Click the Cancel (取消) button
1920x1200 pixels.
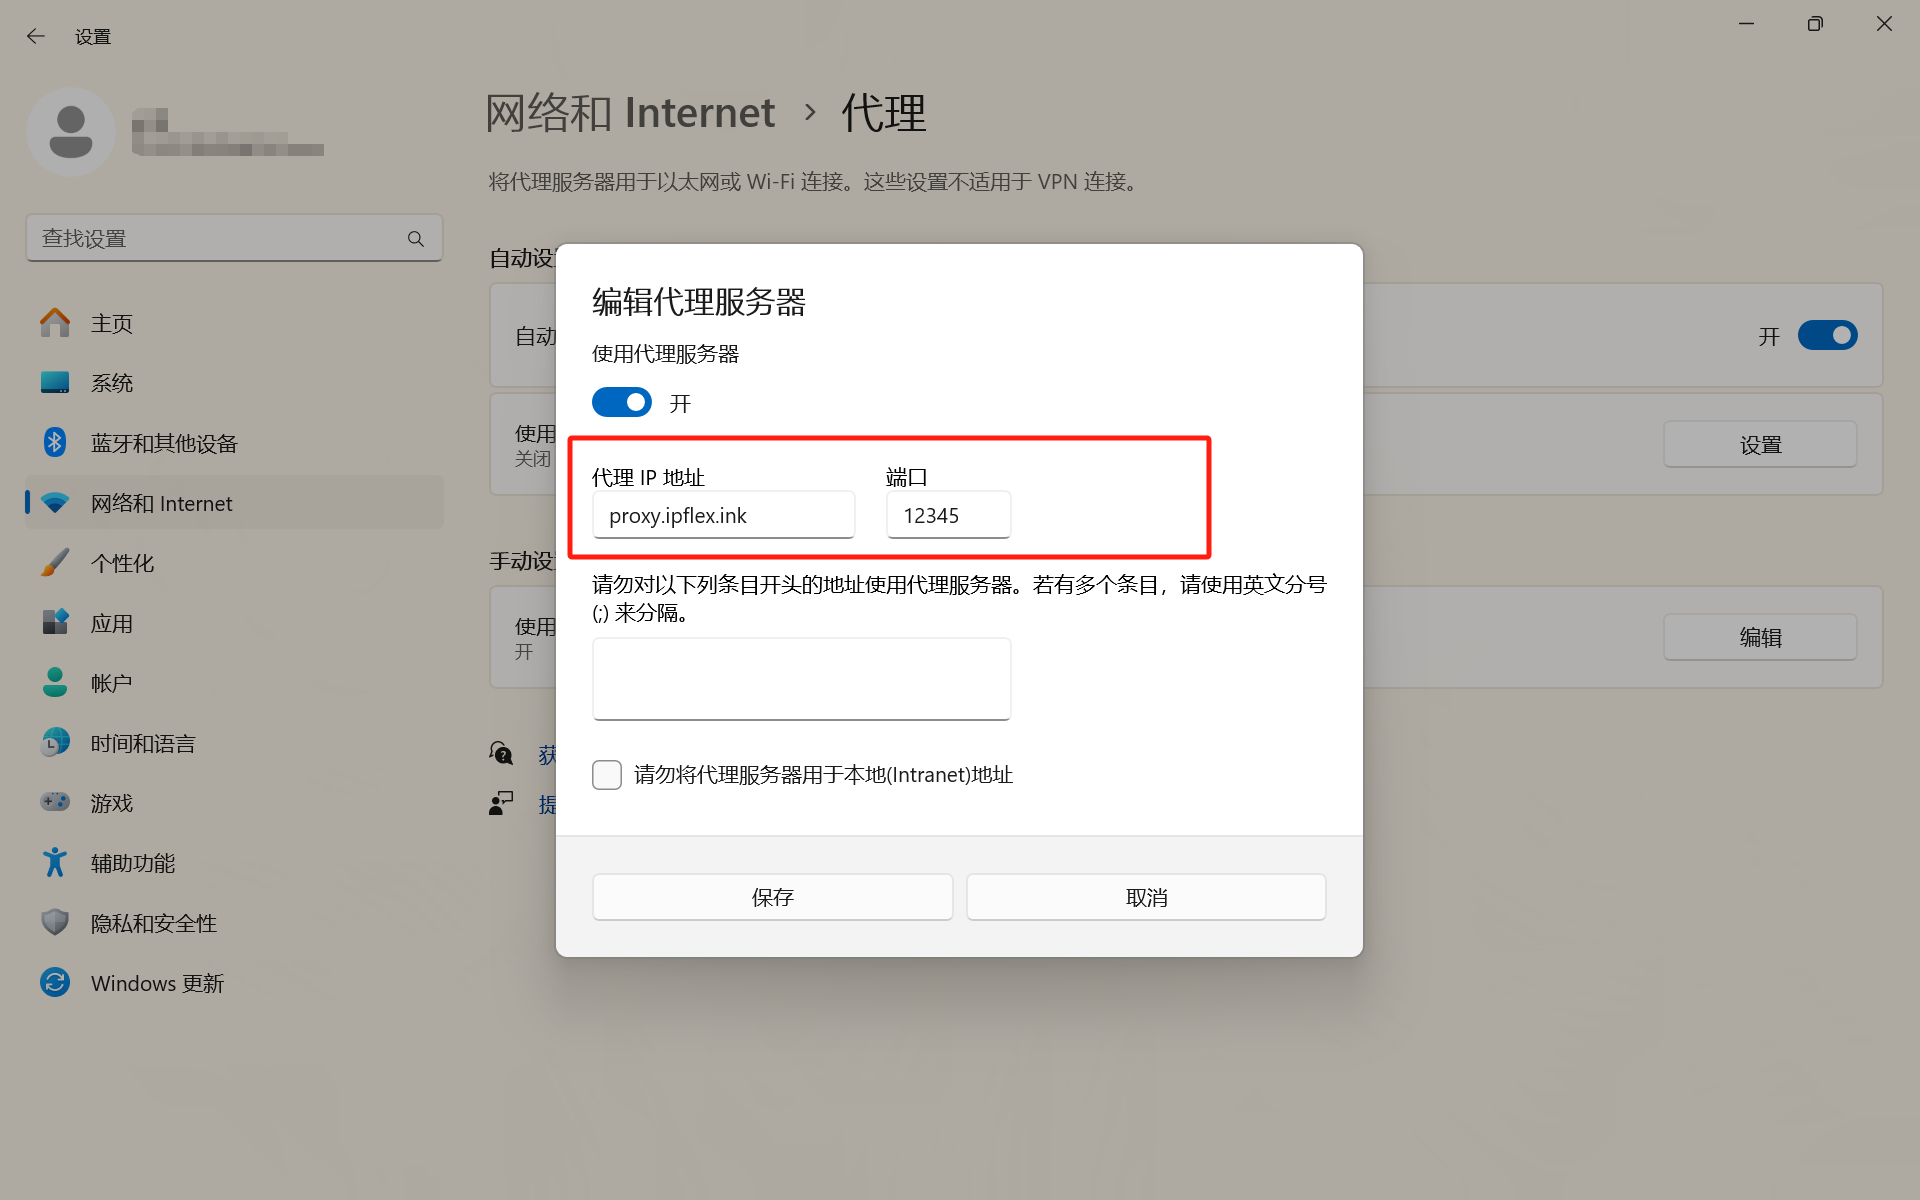tap(1146, 897)
